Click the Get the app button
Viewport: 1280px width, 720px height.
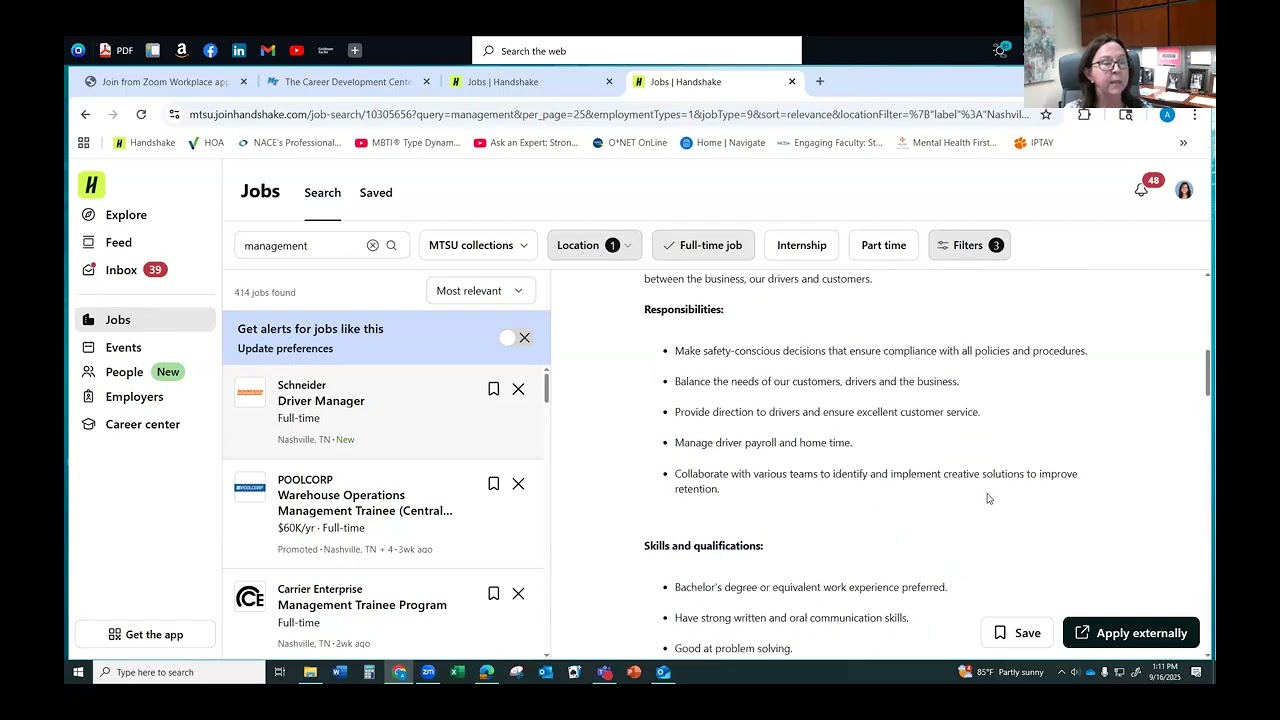(145, 634)
